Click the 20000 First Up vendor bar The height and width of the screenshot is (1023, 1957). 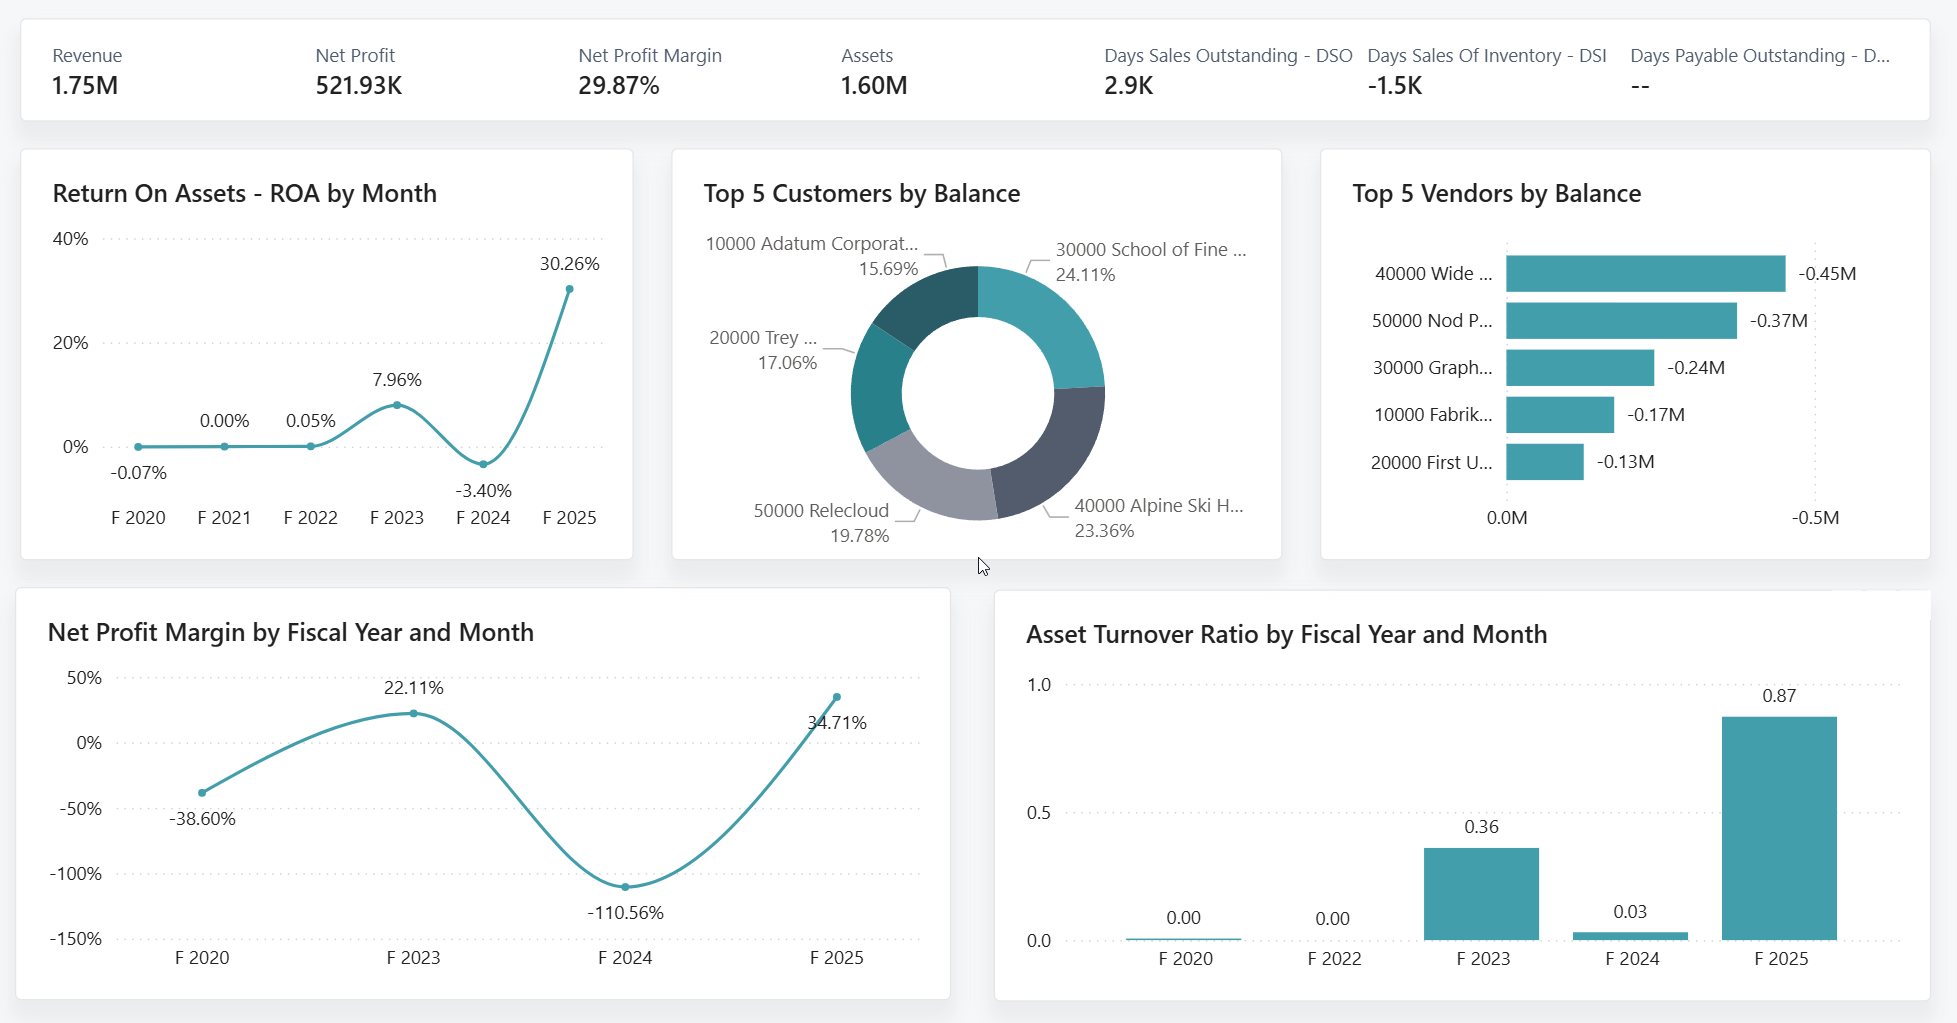pos(1544,462)
